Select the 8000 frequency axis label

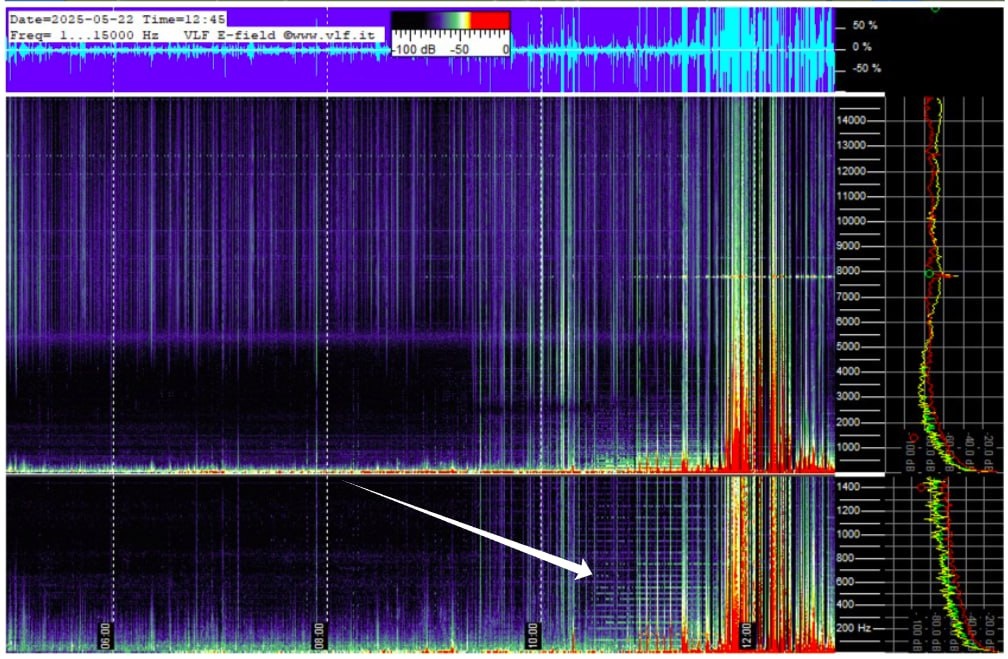coord(849,271)
